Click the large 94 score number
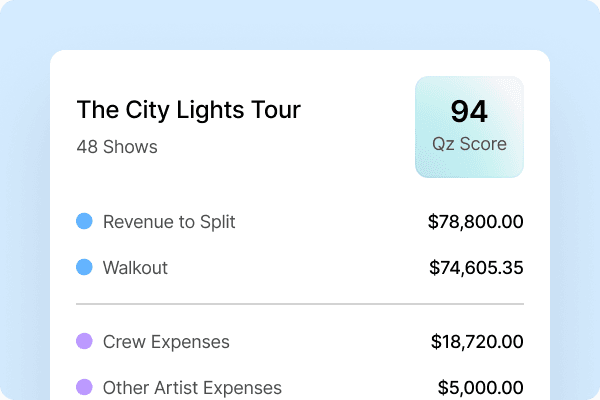Viewport: 600px width, 400px height. pos(469,111)
